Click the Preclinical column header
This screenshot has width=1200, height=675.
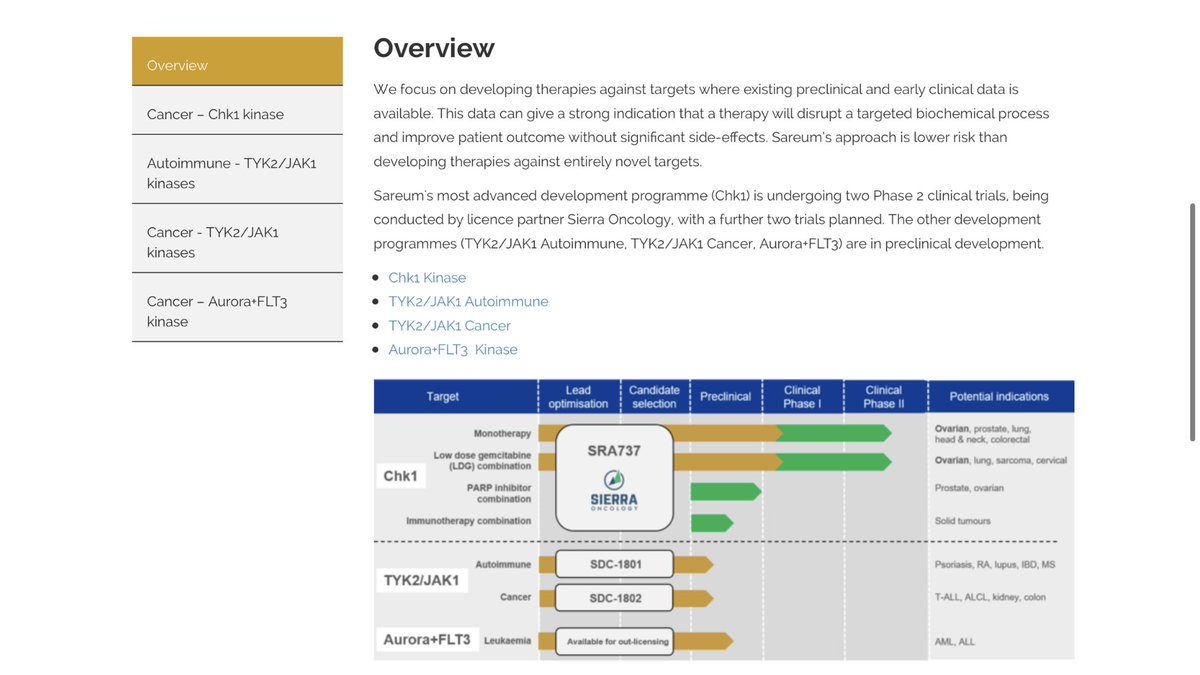(725, 397)
